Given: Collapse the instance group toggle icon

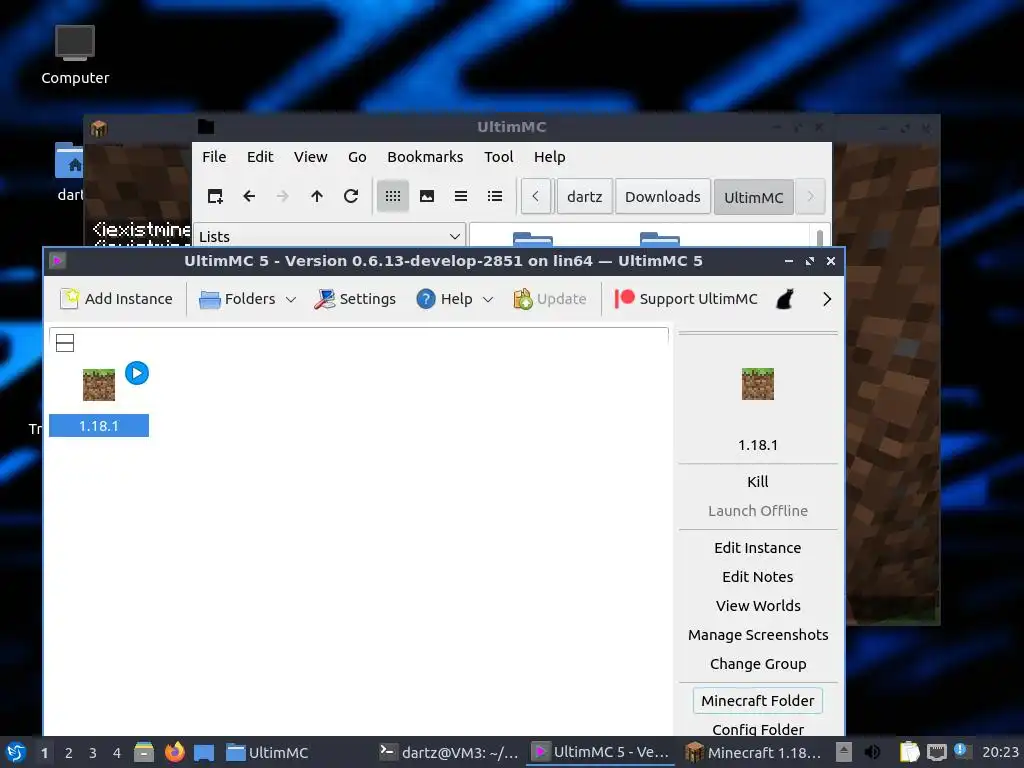Looking at the screenshot, I should (65, 343).
